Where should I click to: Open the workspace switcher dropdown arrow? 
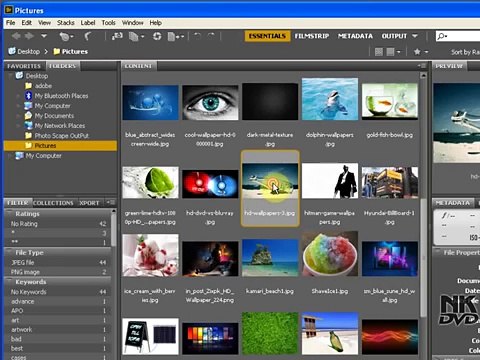coord(415,36)
